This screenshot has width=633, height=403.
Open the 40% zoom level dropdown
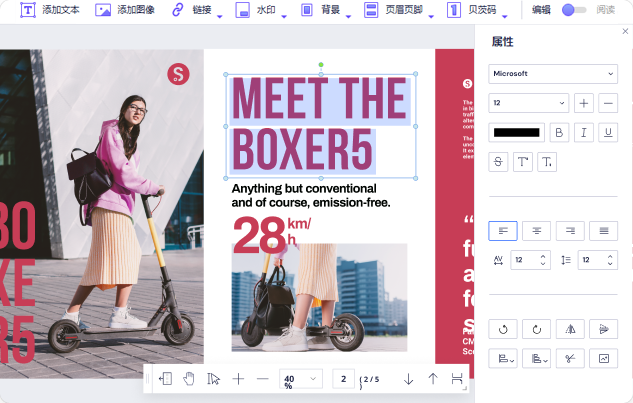tap(299, 379)
